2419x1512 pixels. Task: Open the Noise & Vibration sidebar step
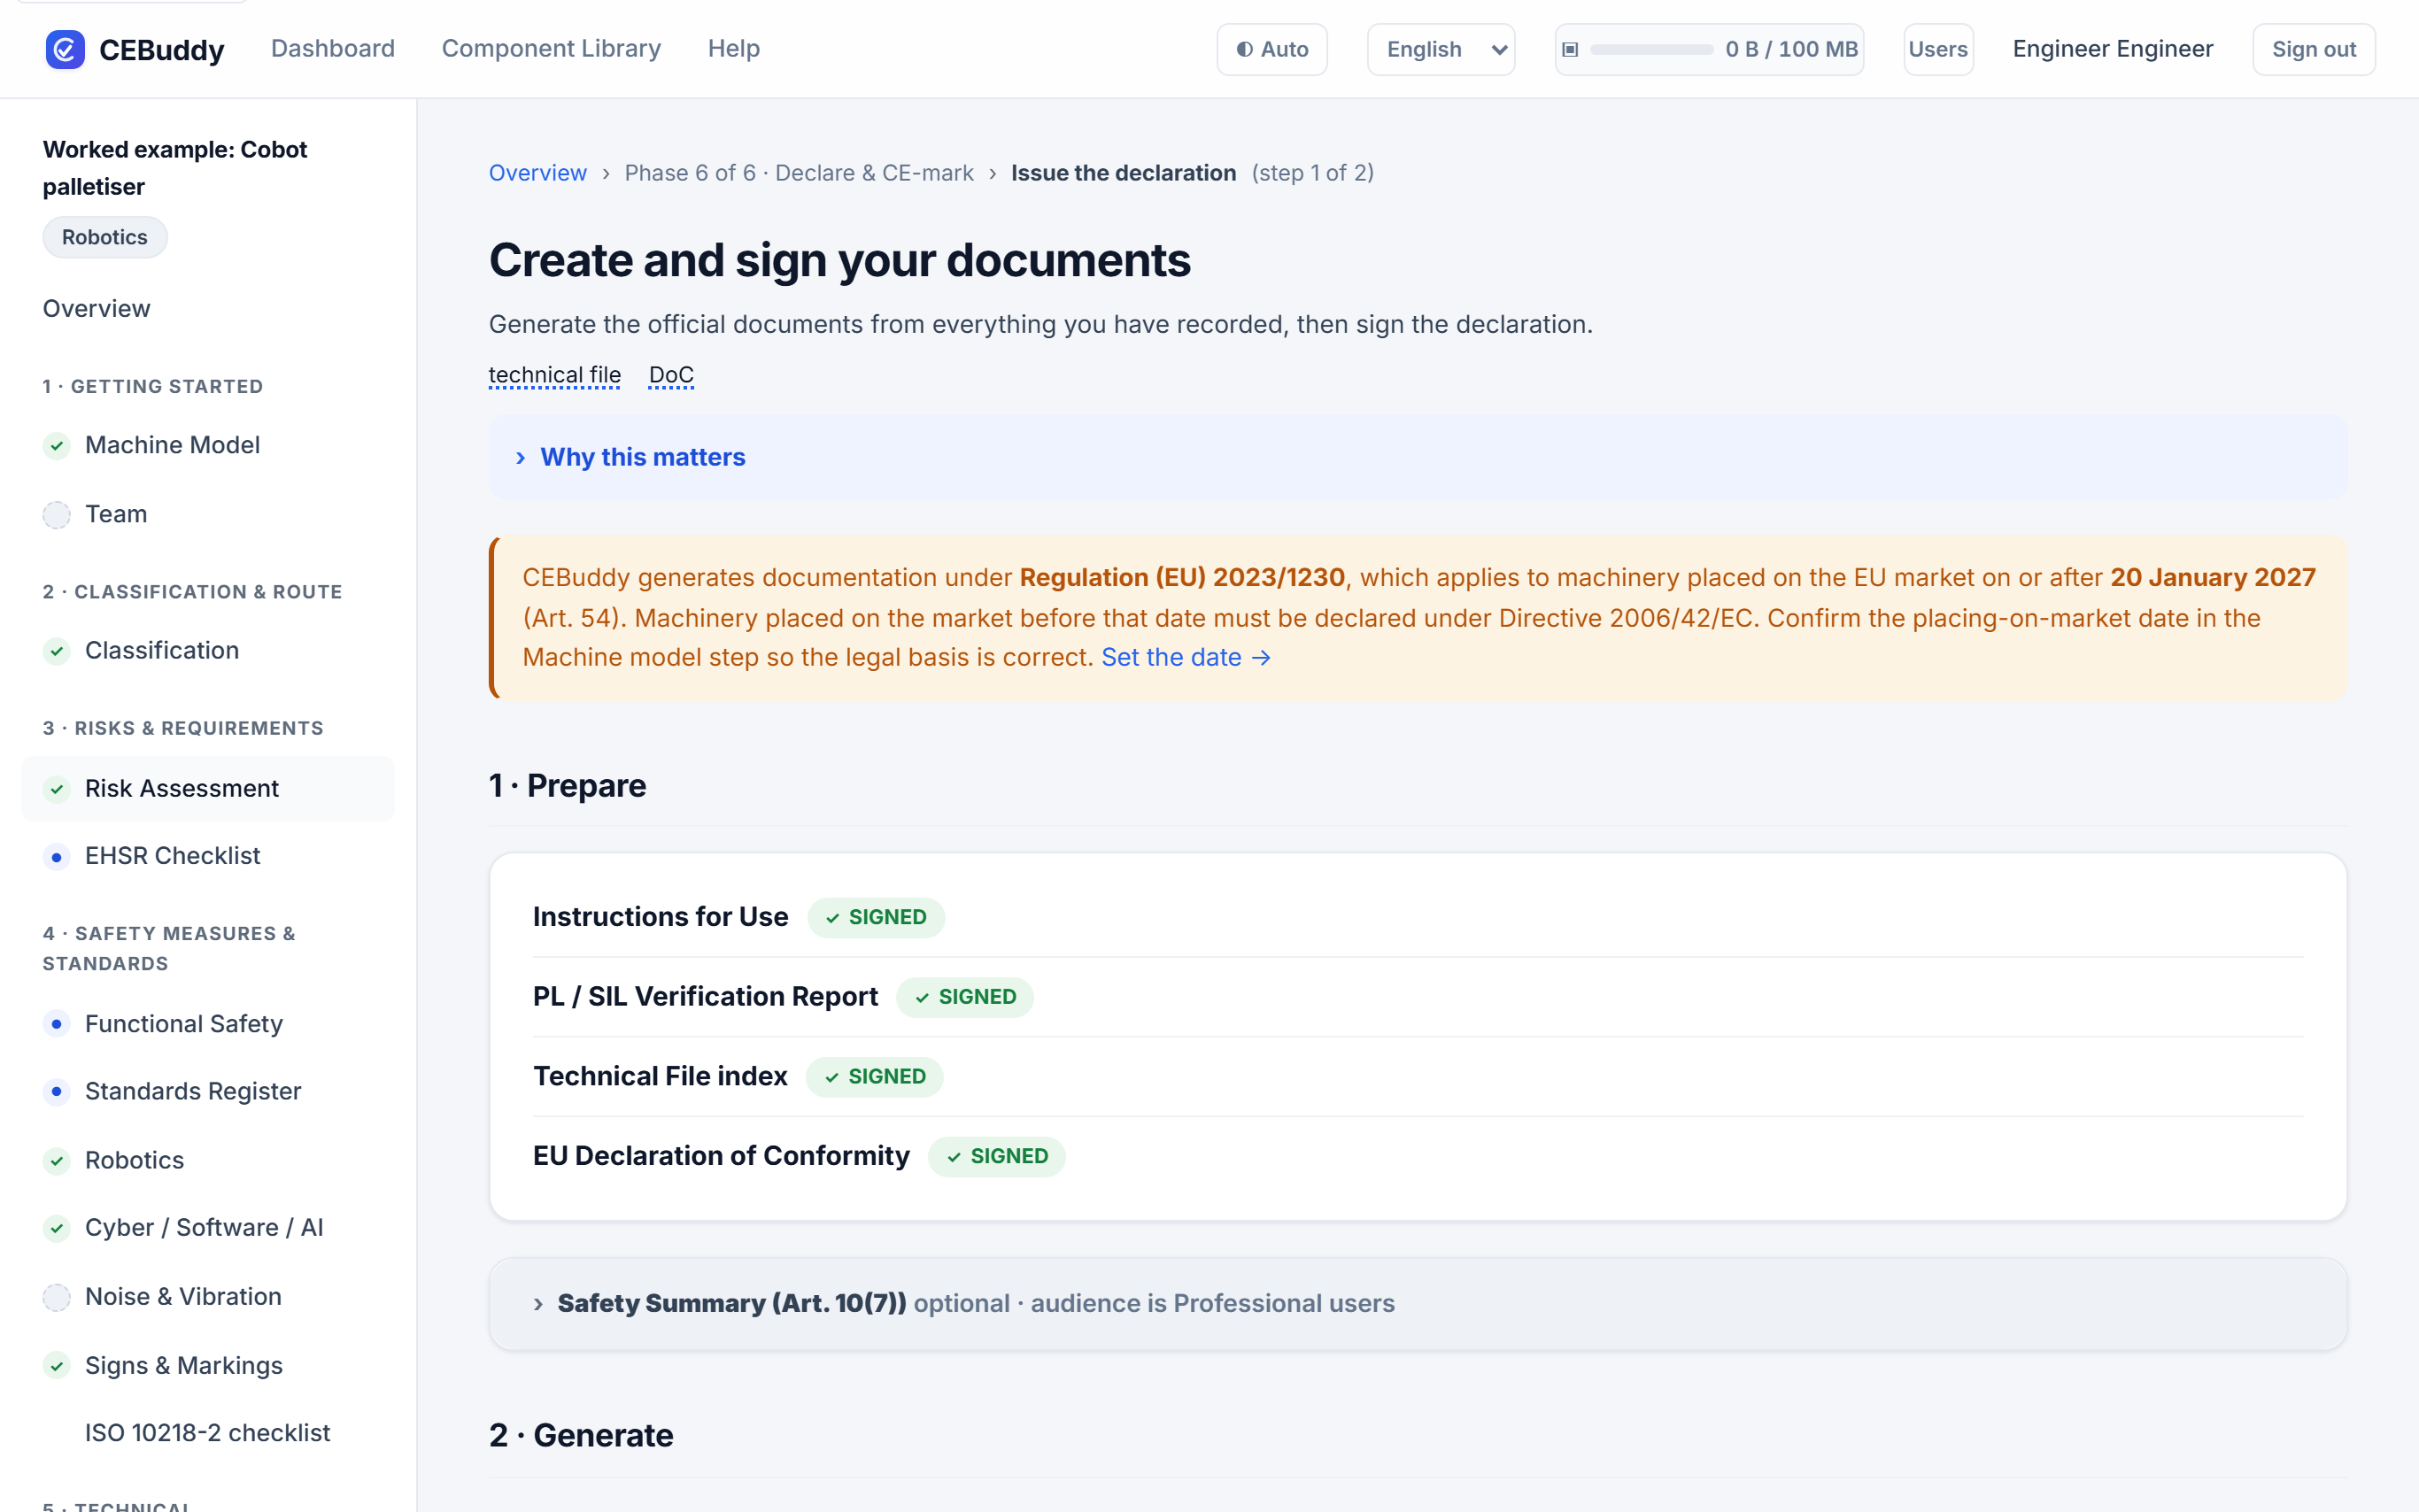(208, 1297)
